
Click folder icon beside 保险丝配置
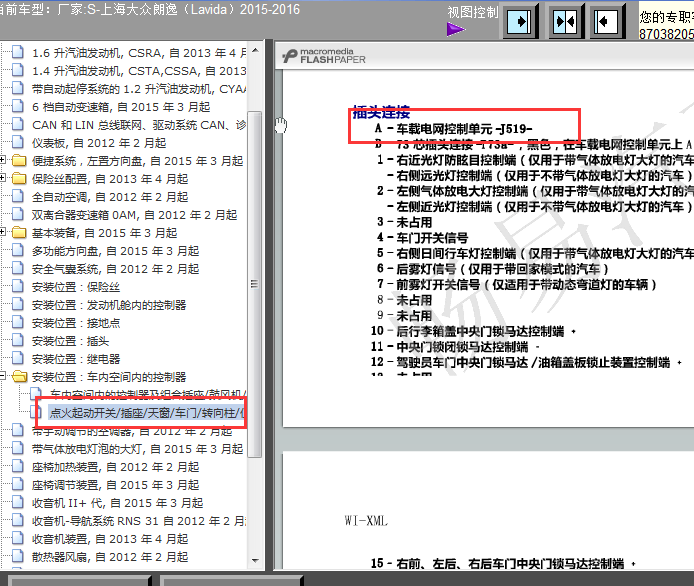point(19,178)
